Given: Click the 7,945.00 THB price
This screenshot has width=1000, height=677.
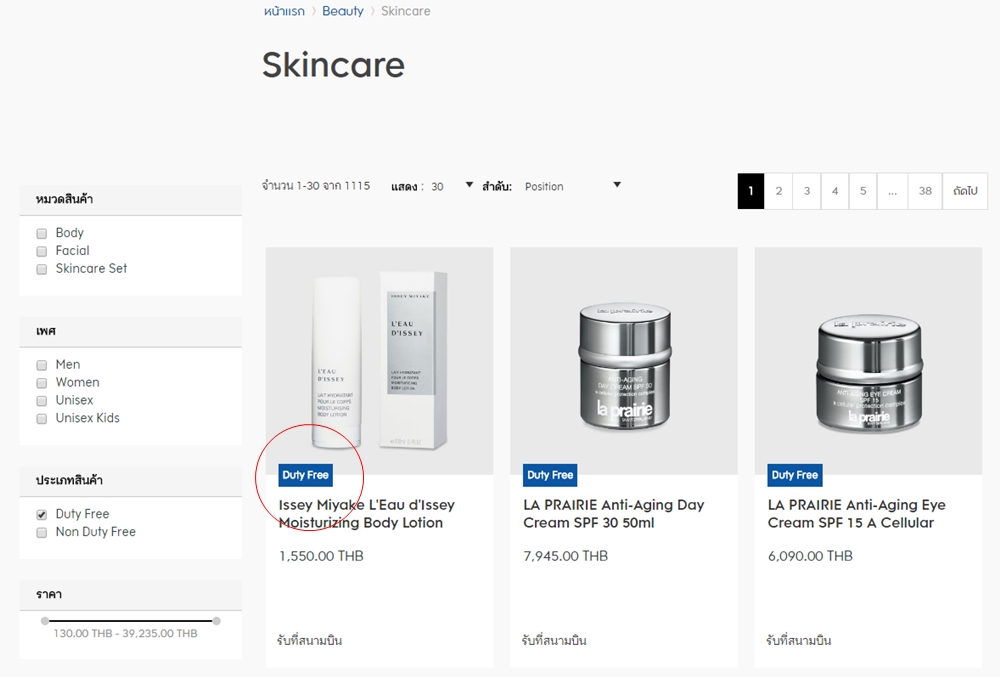Looking at the screenshot, I should 566,556.
